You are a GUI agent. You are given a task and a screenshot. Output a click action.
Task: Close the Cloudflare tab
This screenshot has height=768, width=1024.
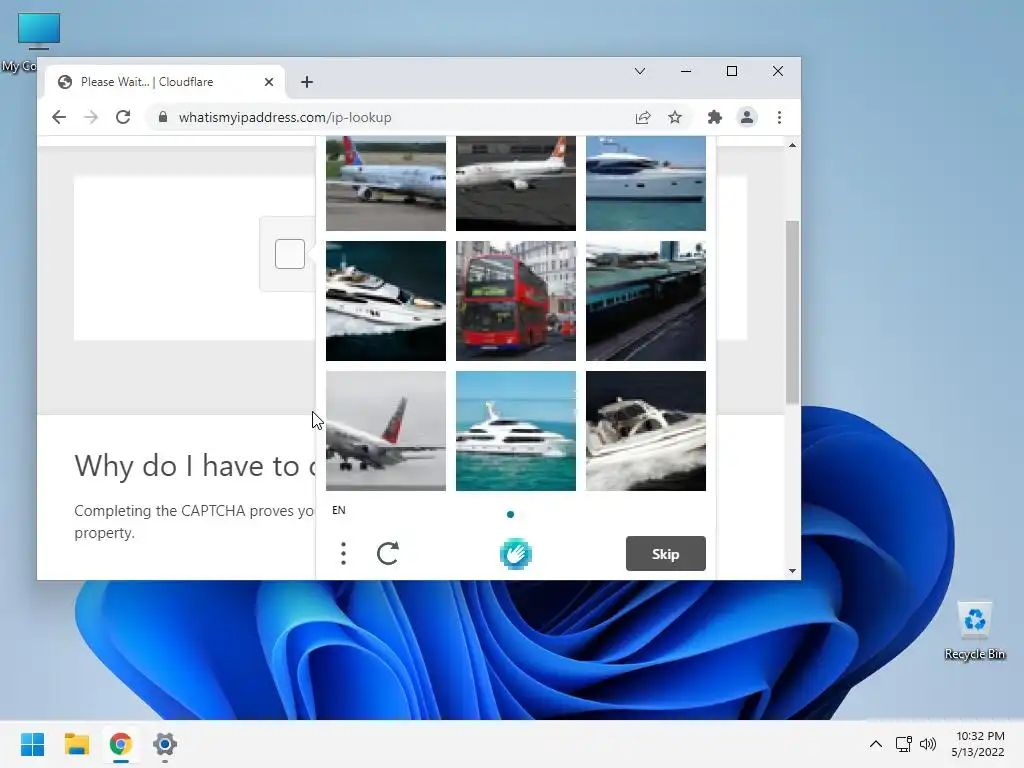269,82
